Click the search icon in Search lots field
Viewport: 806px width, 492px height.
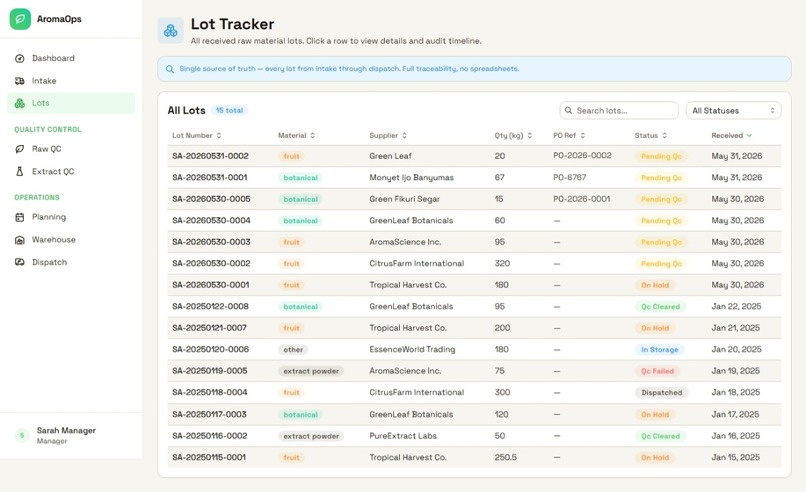point(568,111)
